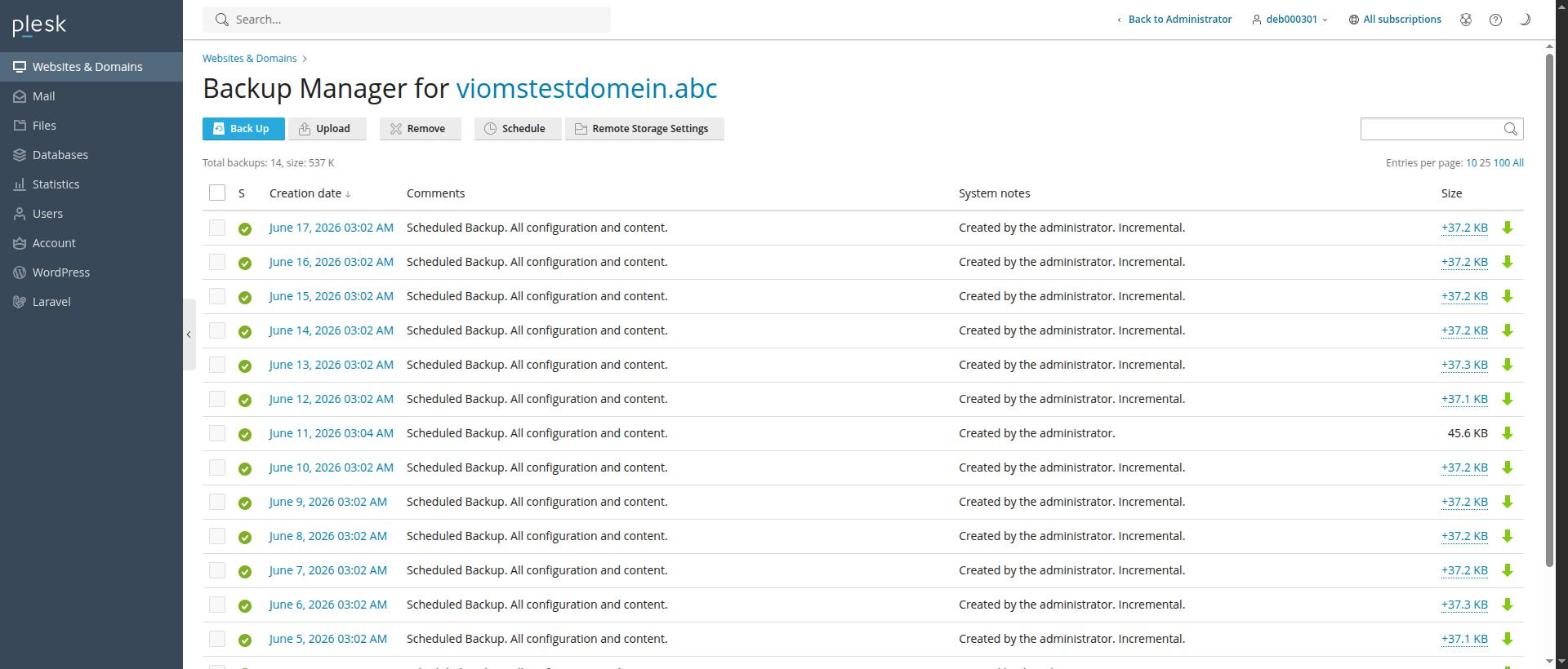Open WordPress in sidebar
Image resolution: width=1568 pixels, height=669 pixels.
tap(91, 272)
